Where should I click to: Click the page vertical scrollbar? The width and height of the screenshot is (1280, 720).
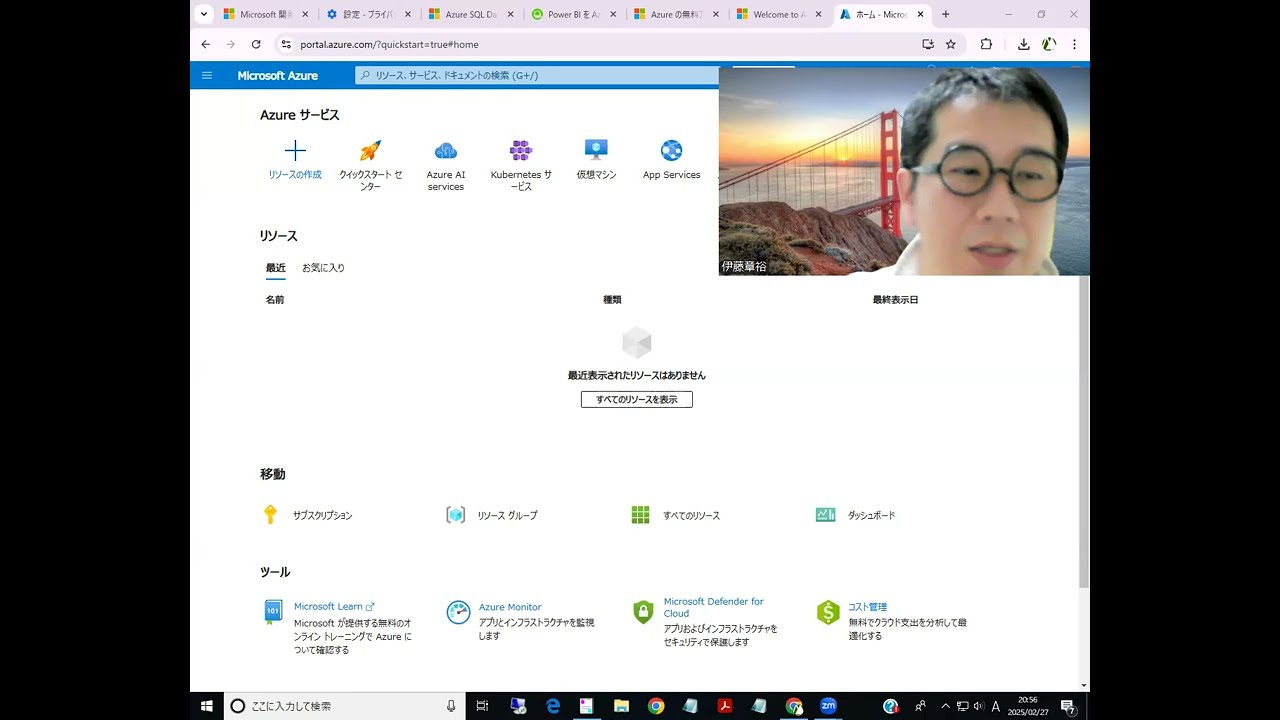point(1084,430)
